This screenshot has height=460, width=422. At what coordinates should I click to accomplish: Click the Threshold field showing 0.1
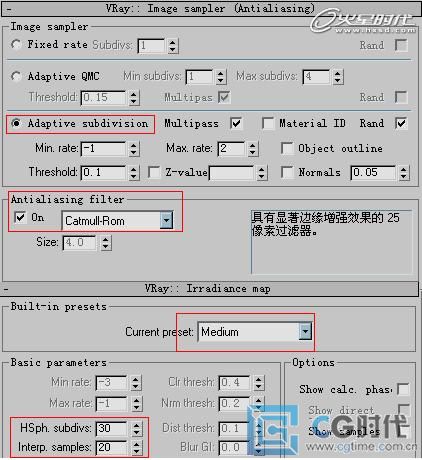tap(104, 173)
